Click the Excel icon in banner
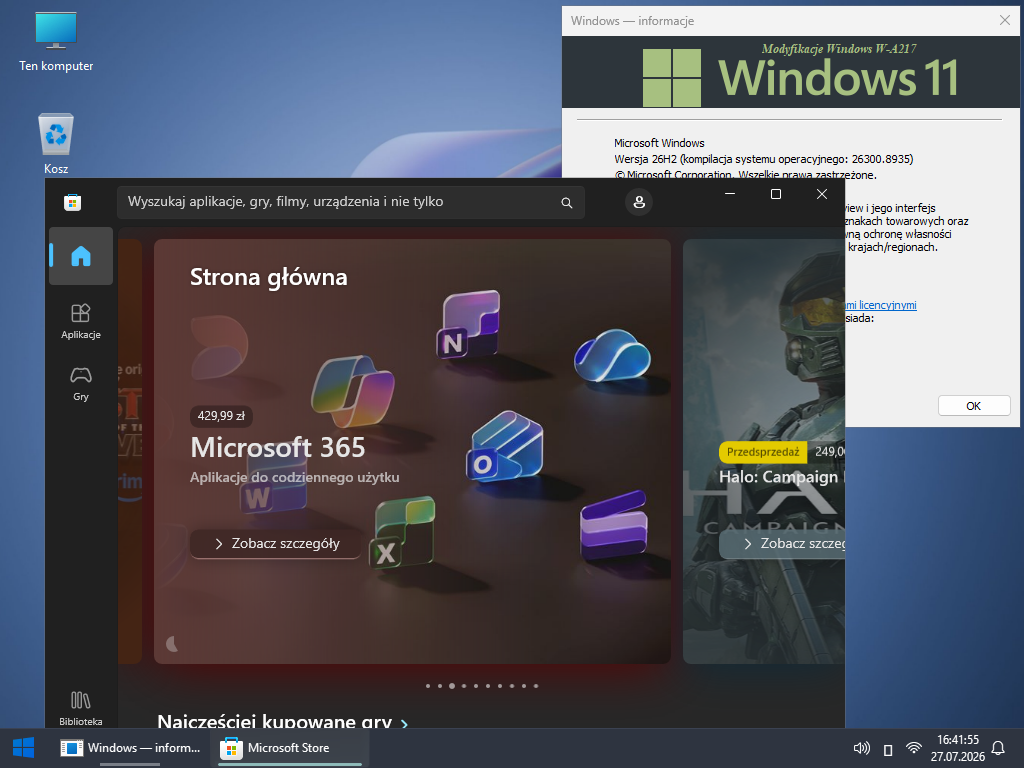 (x=402, y=532)
